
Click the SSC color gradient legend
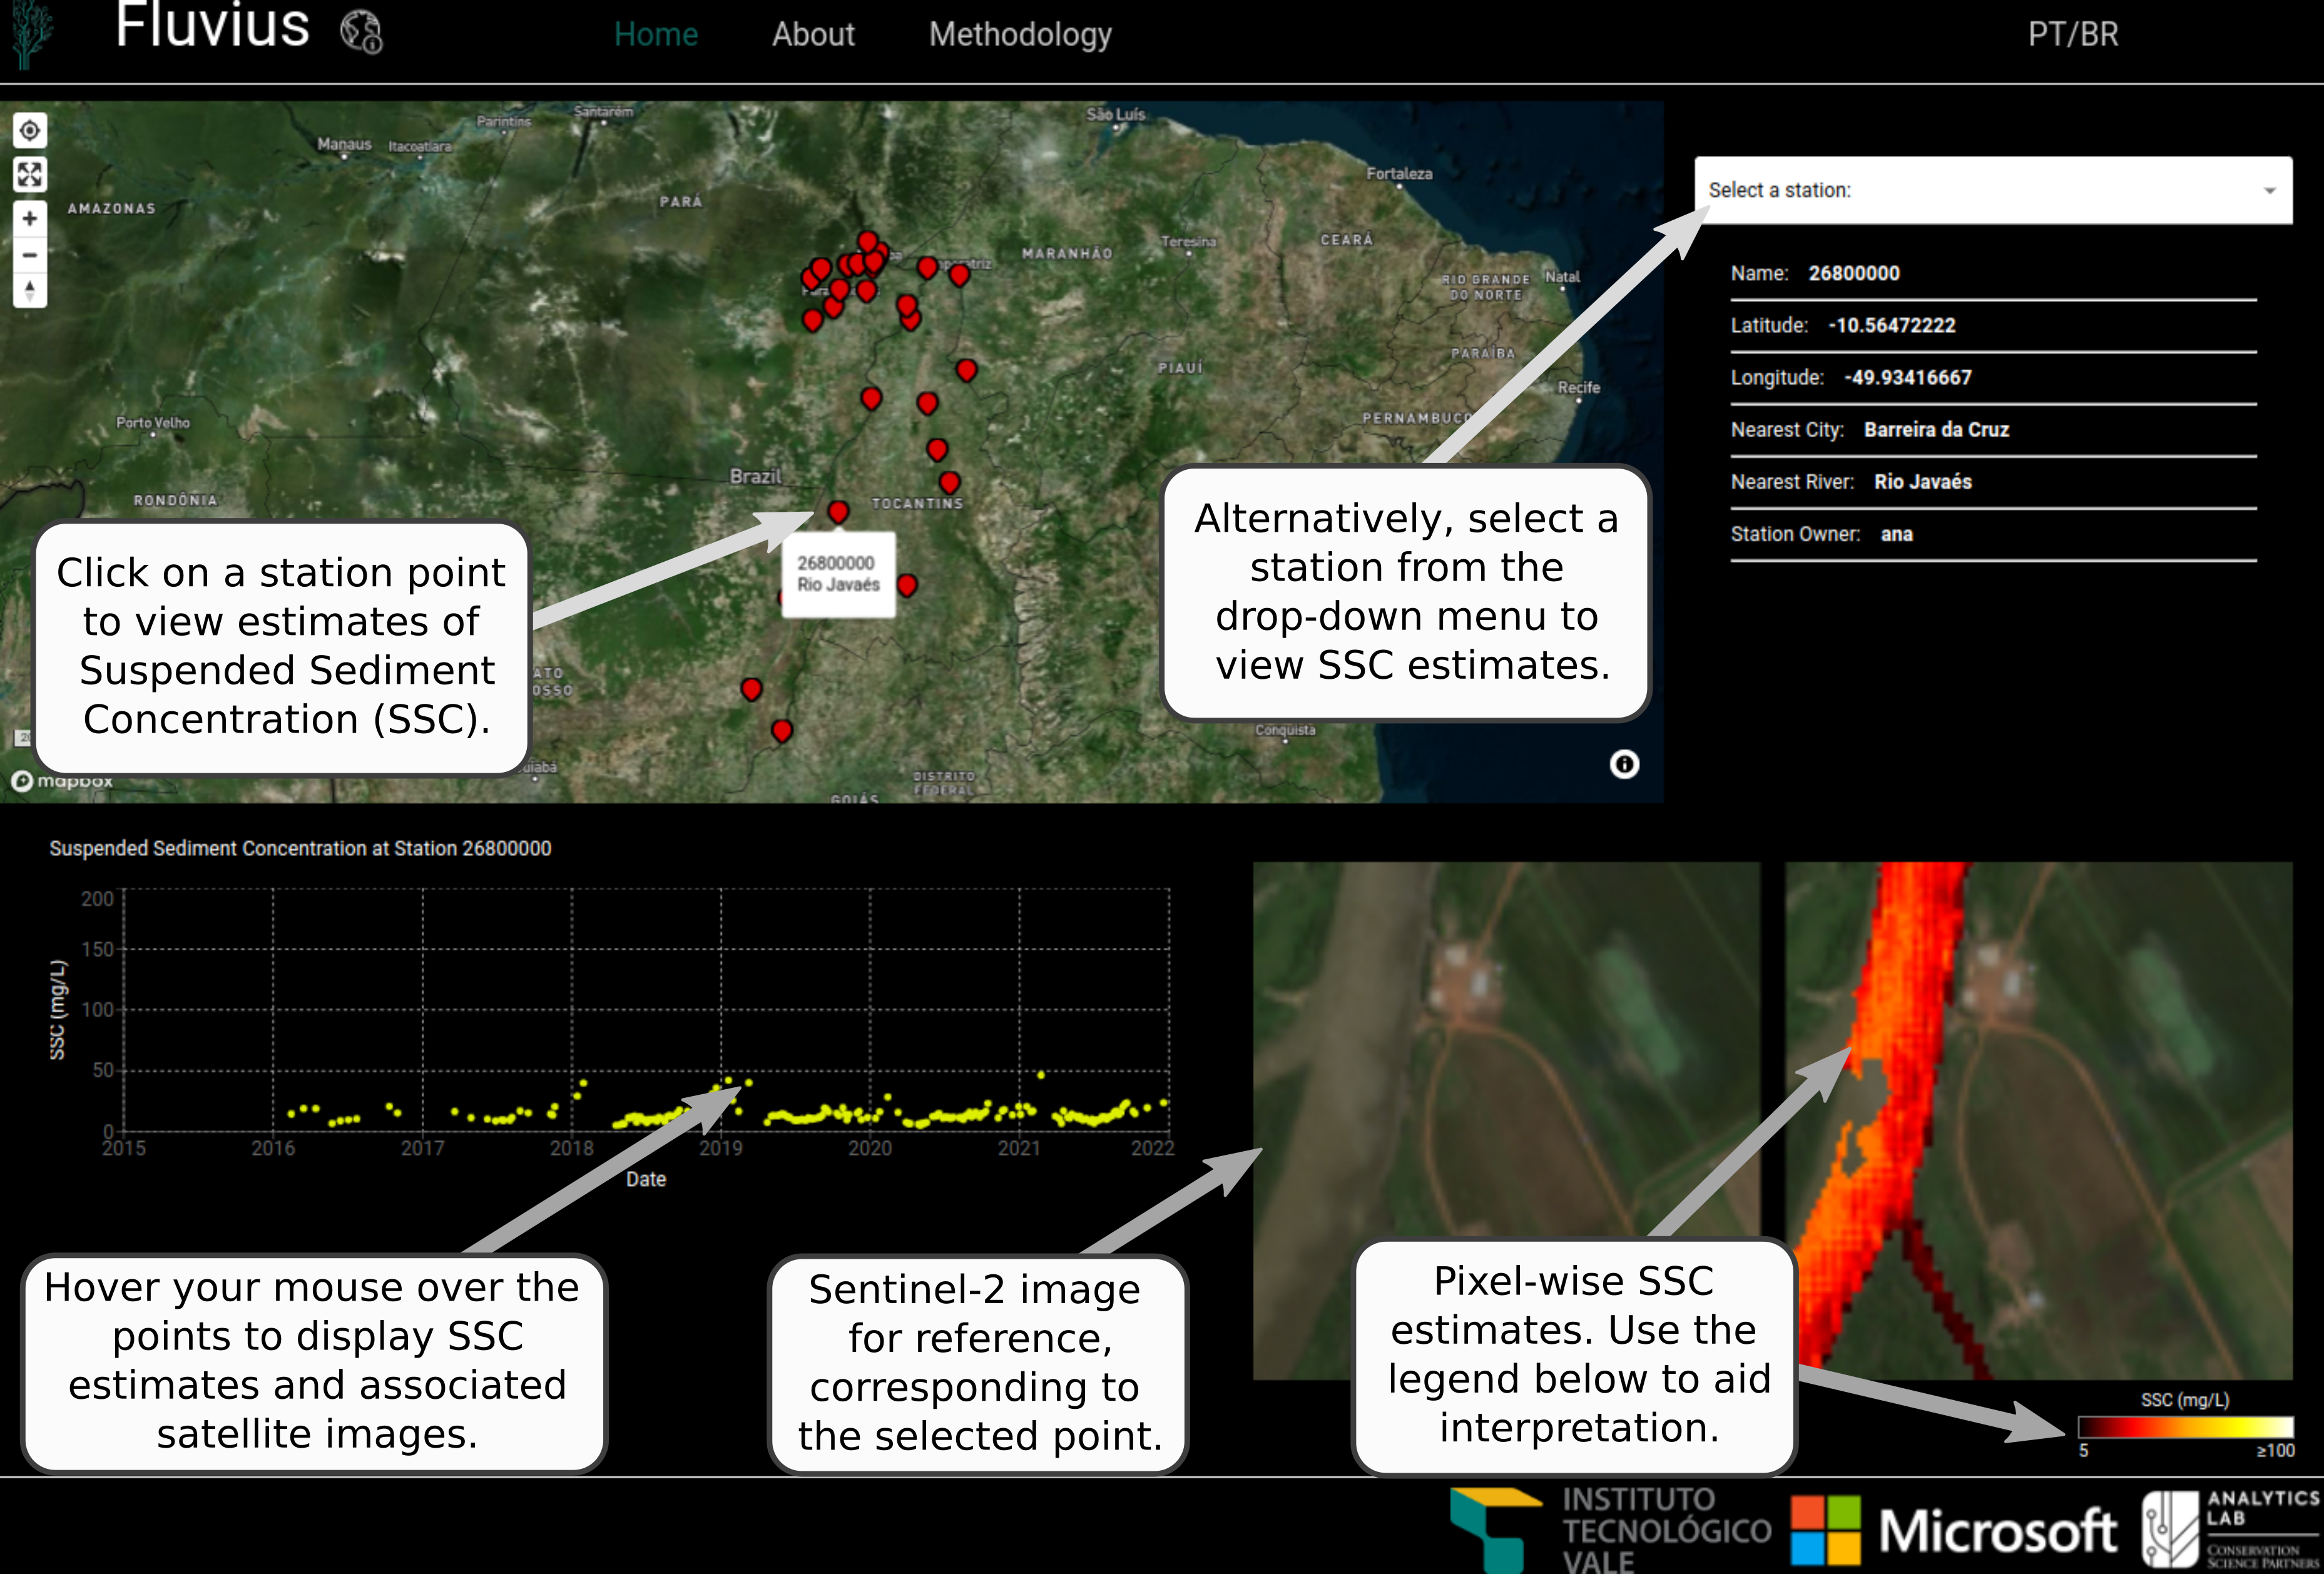[2185, 1427]
